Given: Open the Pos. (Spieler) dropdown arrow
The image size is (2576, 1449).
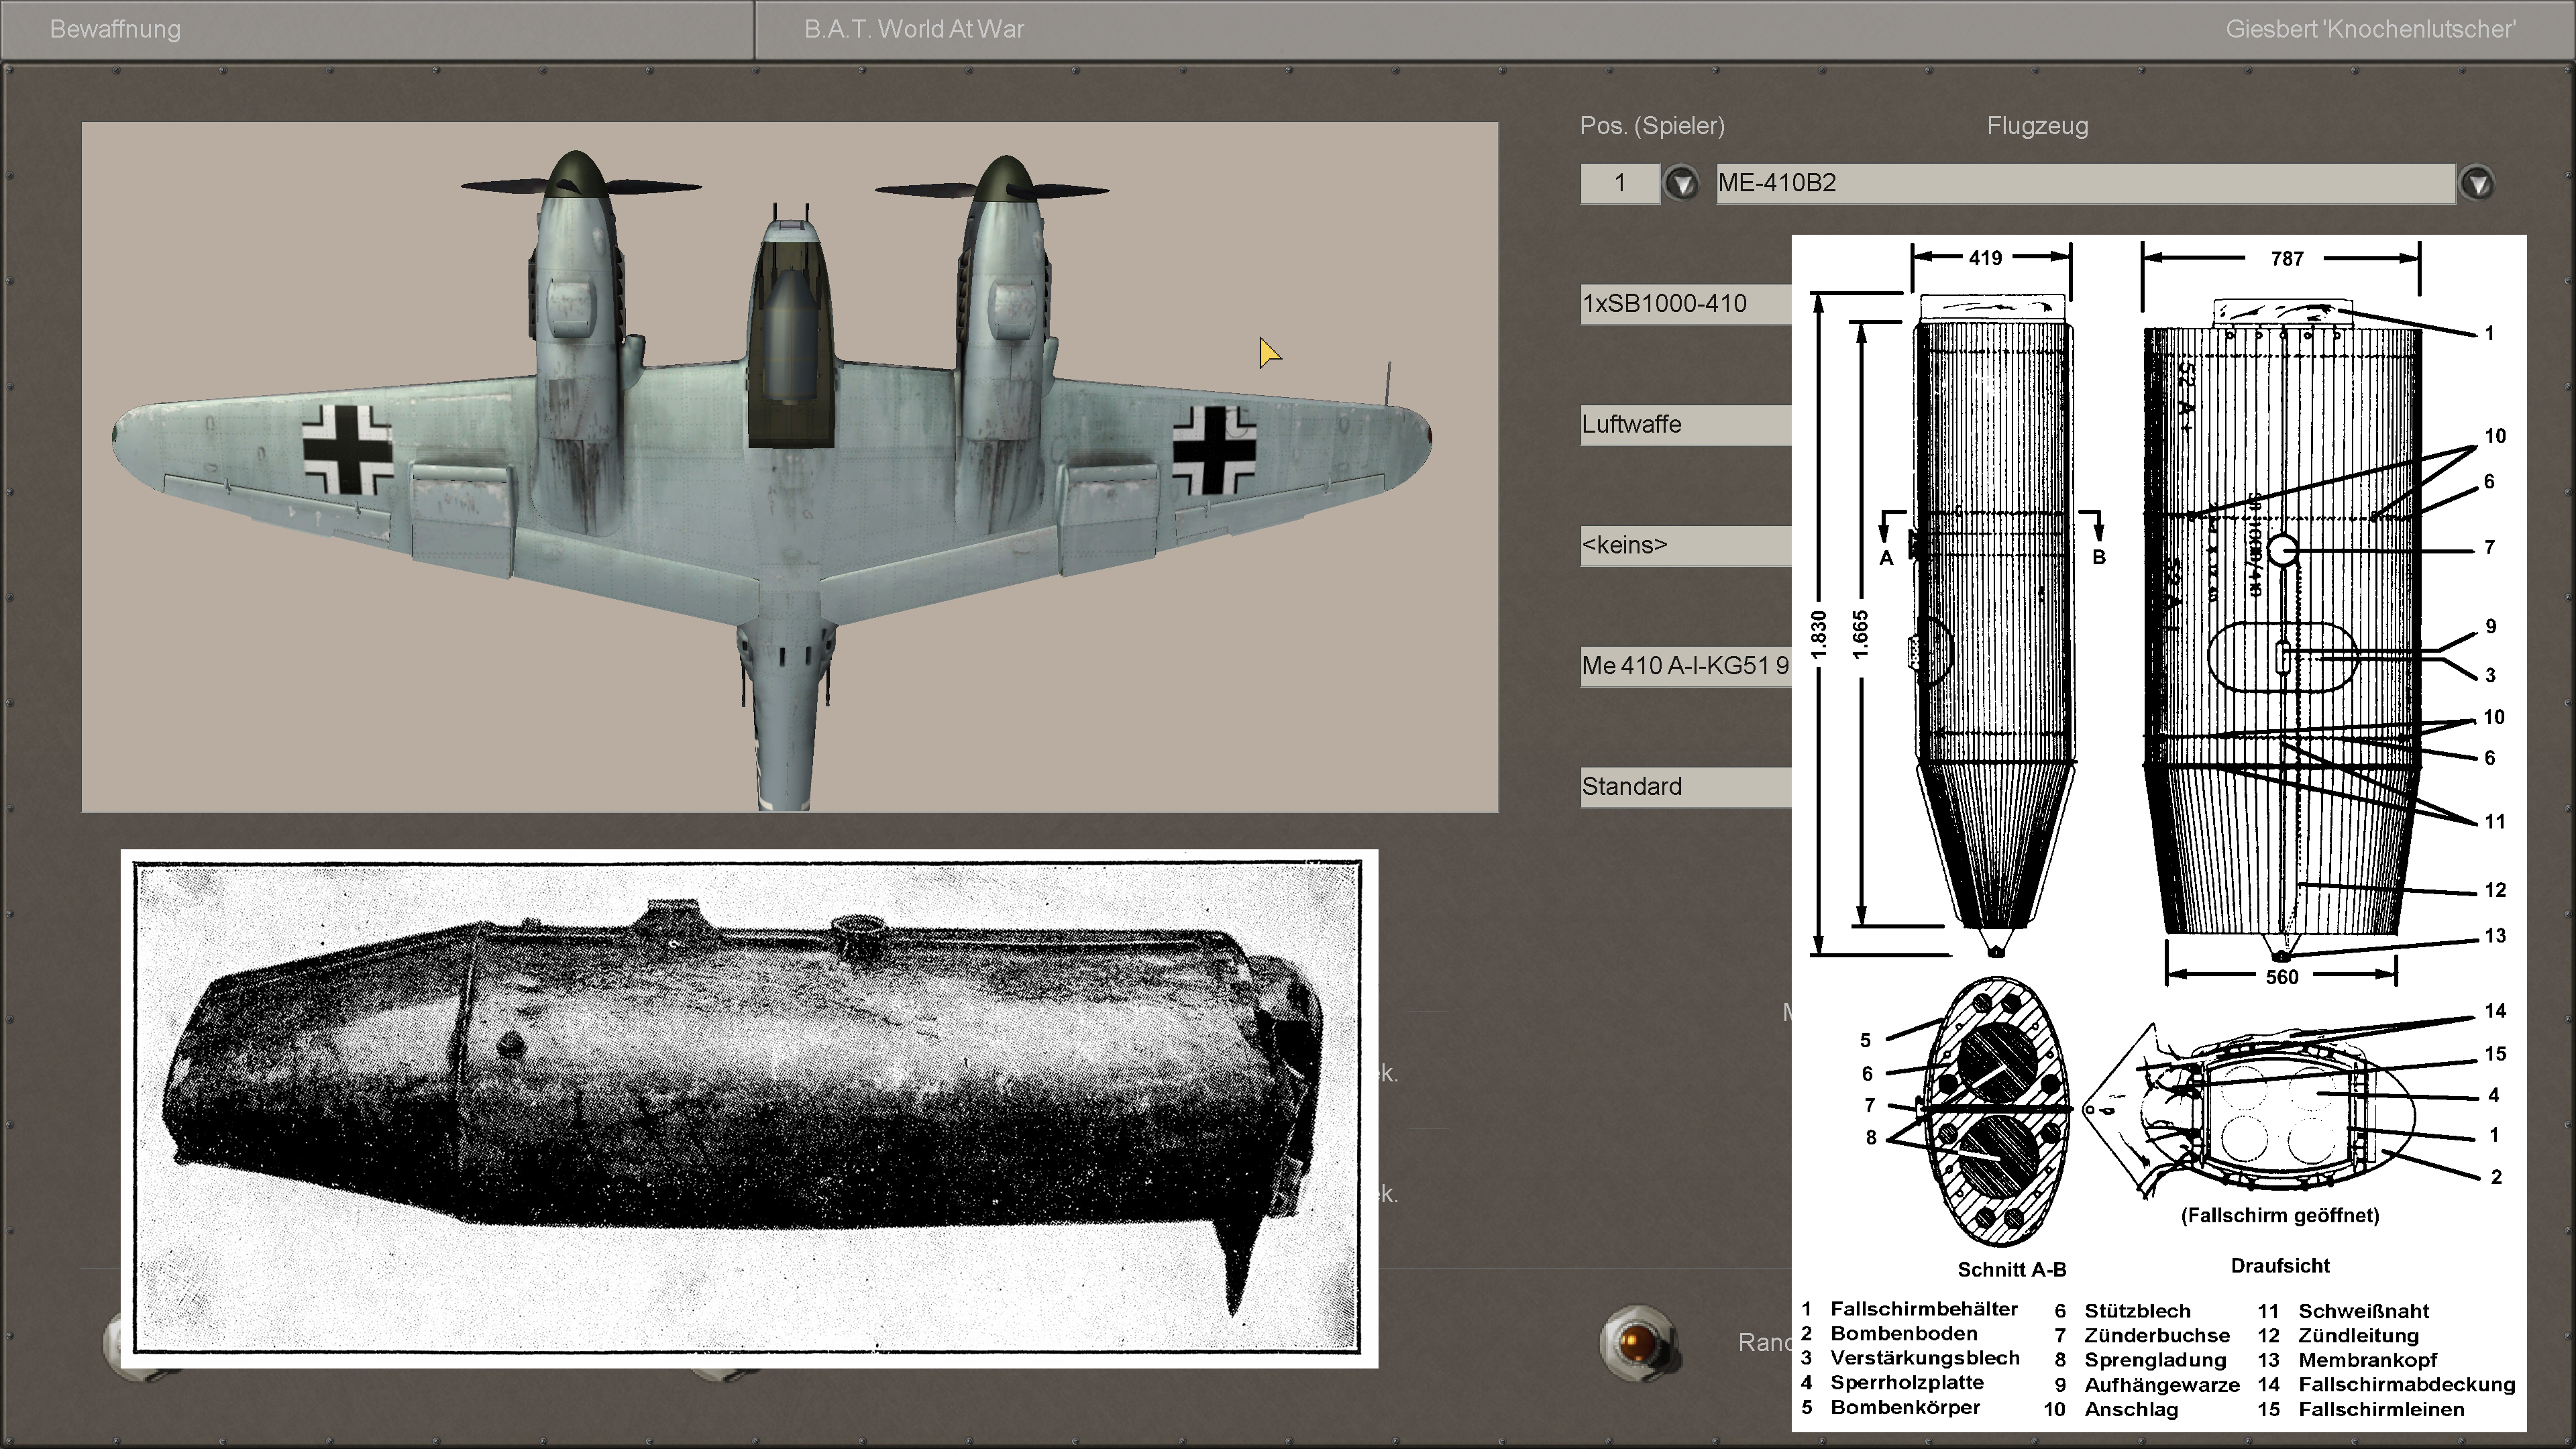Looking at the screenshot, I should [x=1681, y=184].
